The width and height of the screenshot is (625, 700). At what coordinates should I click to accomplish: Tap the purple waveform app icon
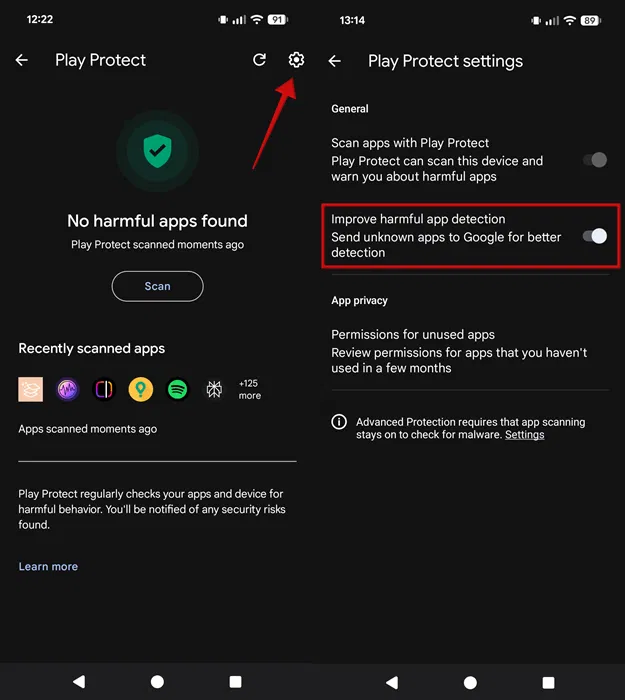(68, 389)
